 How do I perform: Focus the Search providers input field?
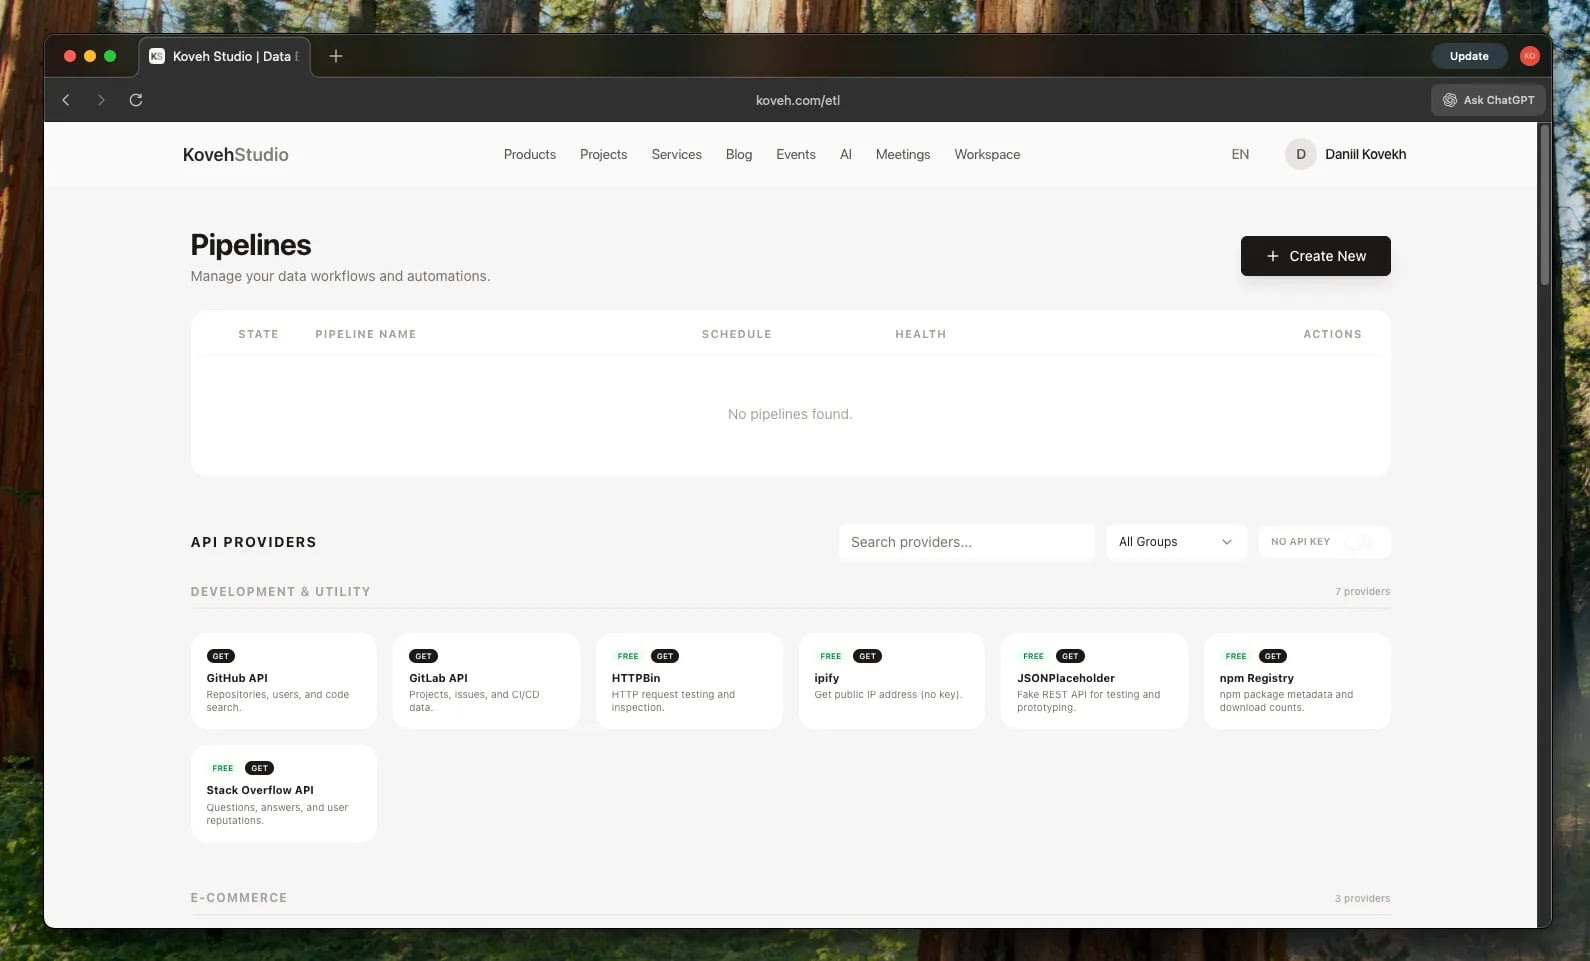click(x=965, y=542)
